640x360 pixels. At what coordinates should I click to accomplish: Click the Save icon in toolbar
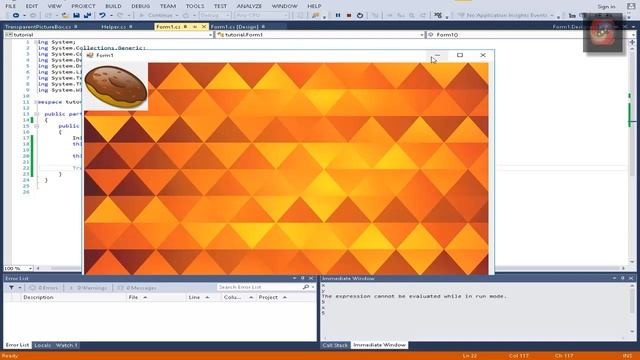(76, 16)
